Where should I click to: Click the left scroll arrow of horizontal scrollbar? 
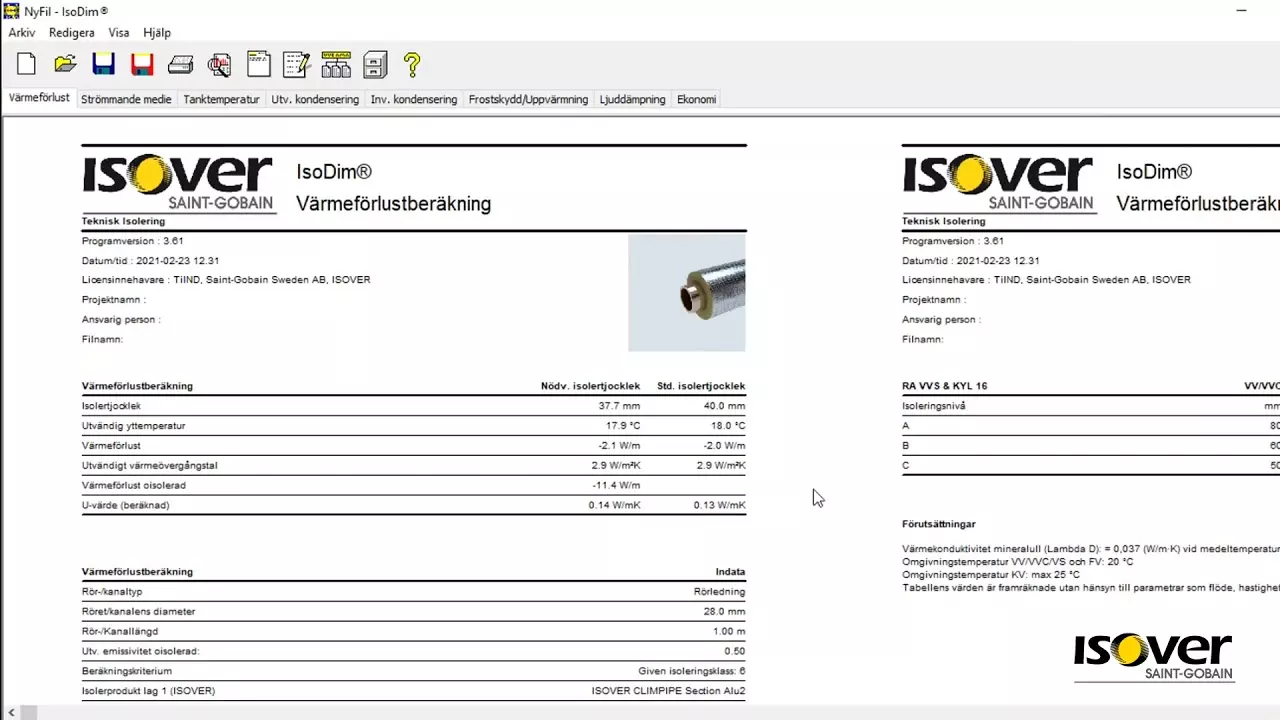coord(11,712)
